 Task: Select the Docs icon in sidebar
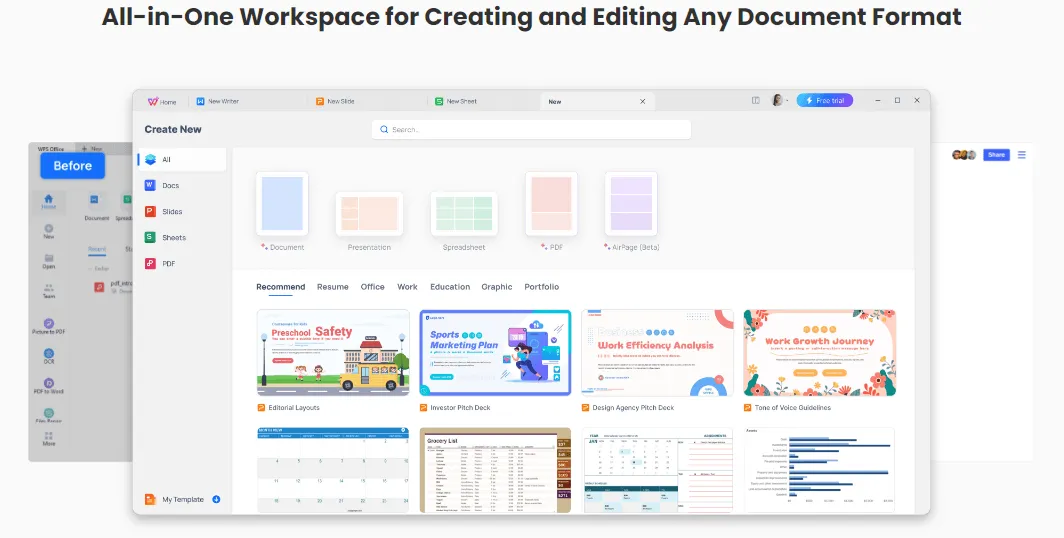[x=150, y=185]
